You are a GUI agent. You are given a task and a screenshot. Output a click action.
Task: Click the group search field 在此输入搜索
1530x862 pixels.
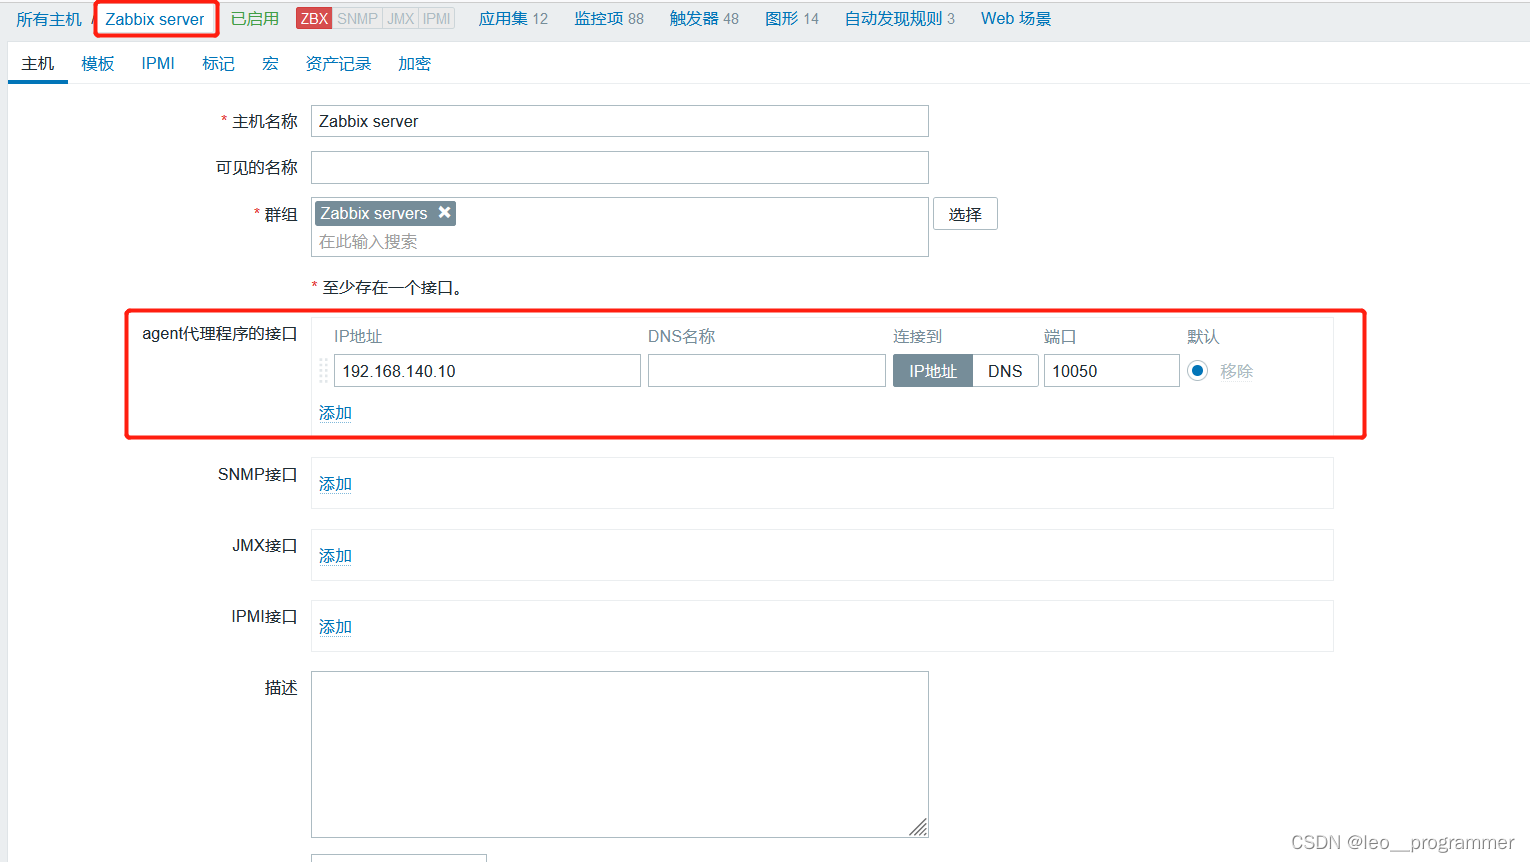[x=620, y=242]
